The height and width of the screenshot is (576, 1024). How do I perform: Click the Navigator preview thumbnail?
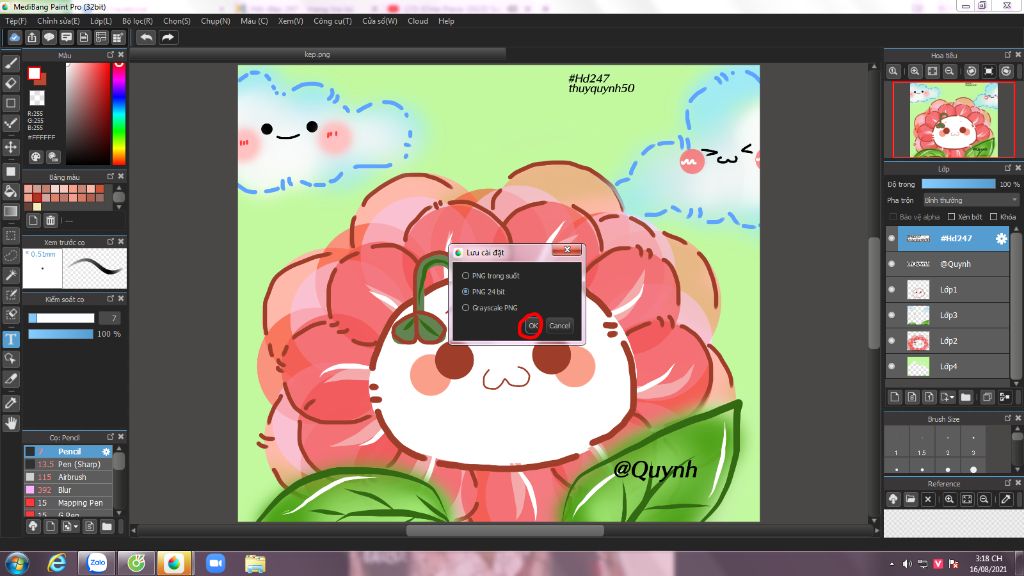point(953,120)
